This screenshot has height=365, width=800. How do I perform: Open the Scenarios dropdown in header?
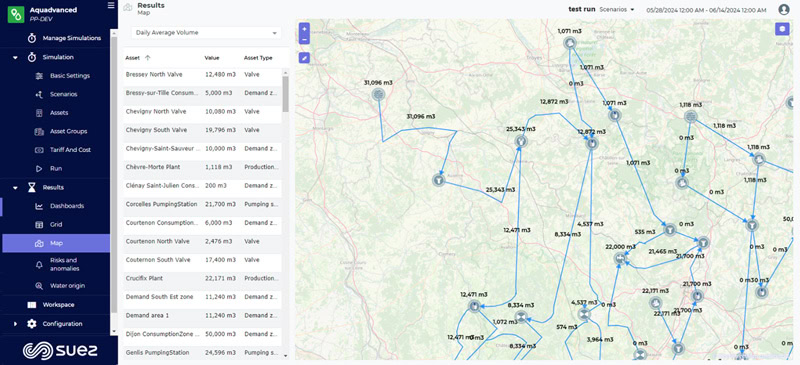click(616, 10)
